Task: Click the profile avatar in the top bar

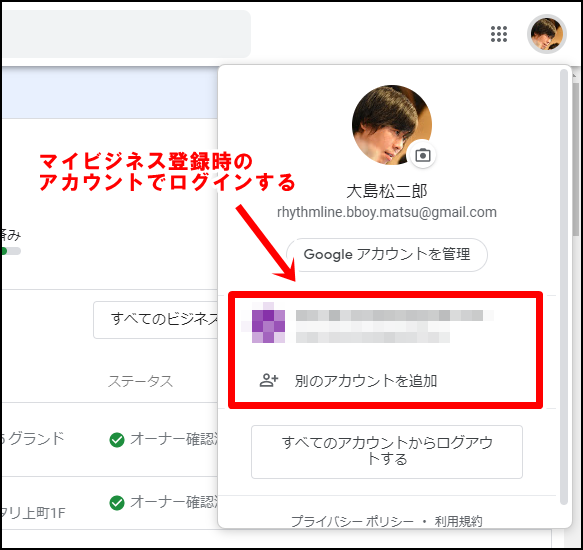Action: pos(547,34)
